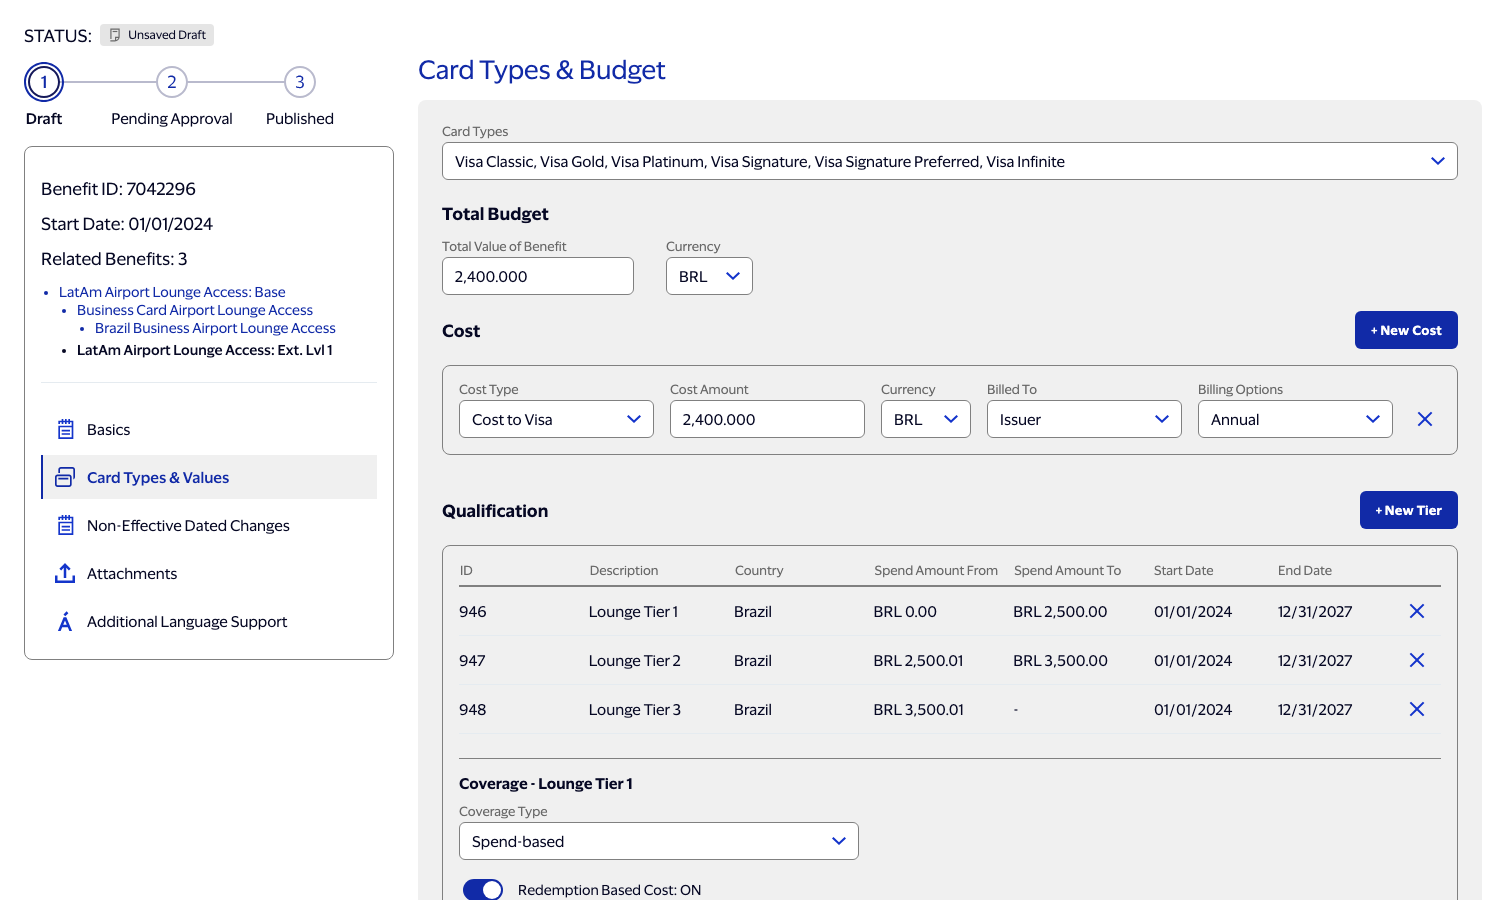Open Brazil Business Airport Lounge Access link
The height and width of the screenshot is (900, 1506).
pyautogui.click(x=215, y=328)
